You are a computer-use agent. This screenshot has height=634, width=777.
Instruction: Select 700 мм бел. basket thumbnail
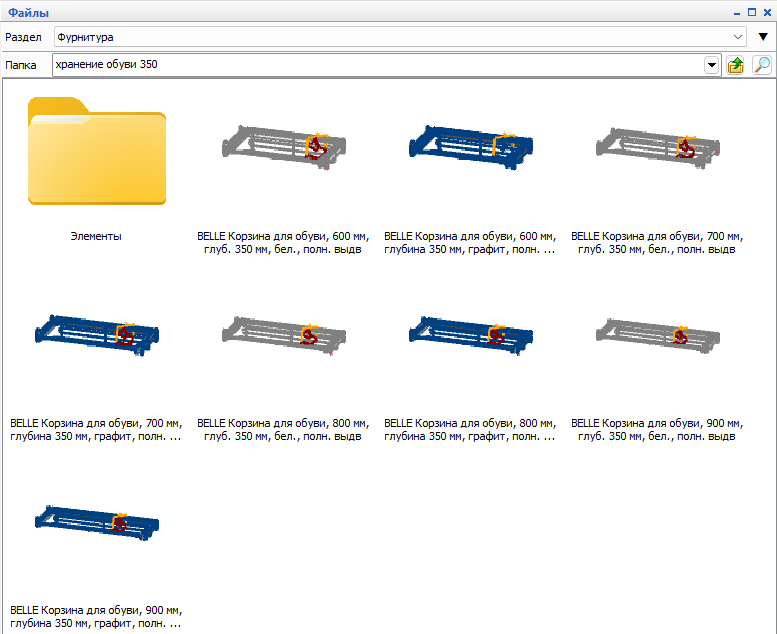(x=658, y=148)
